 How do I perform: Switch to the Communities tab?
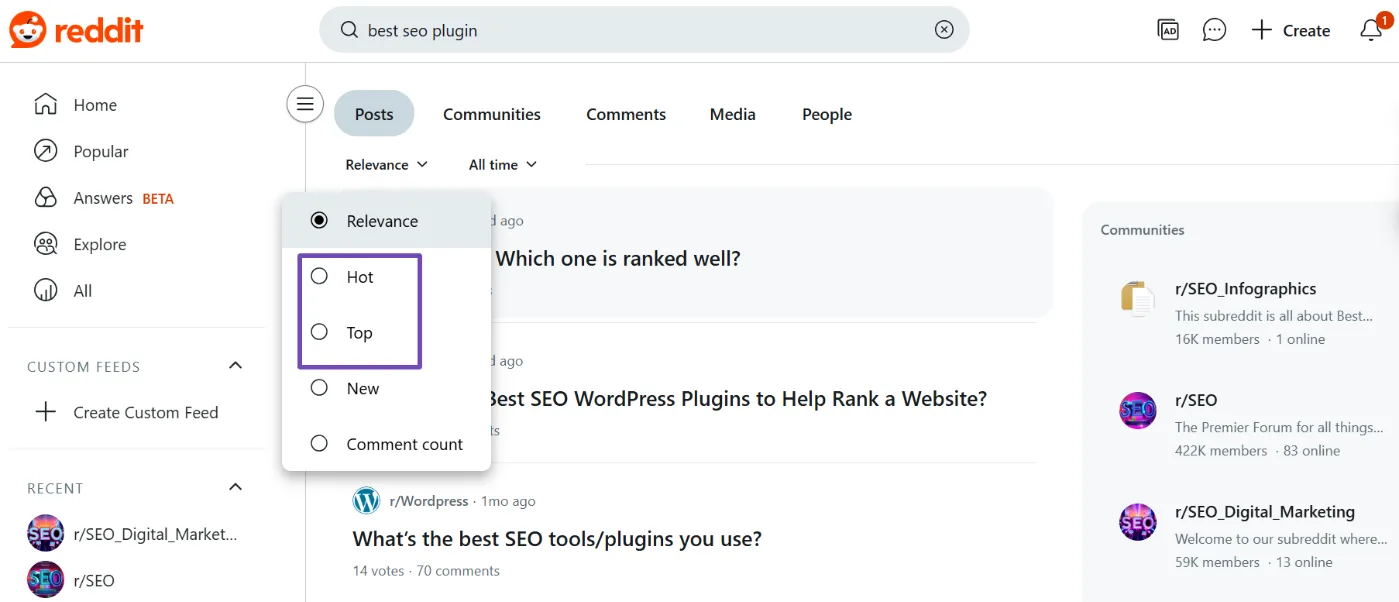pyautogui.click(x=491, y=115)
